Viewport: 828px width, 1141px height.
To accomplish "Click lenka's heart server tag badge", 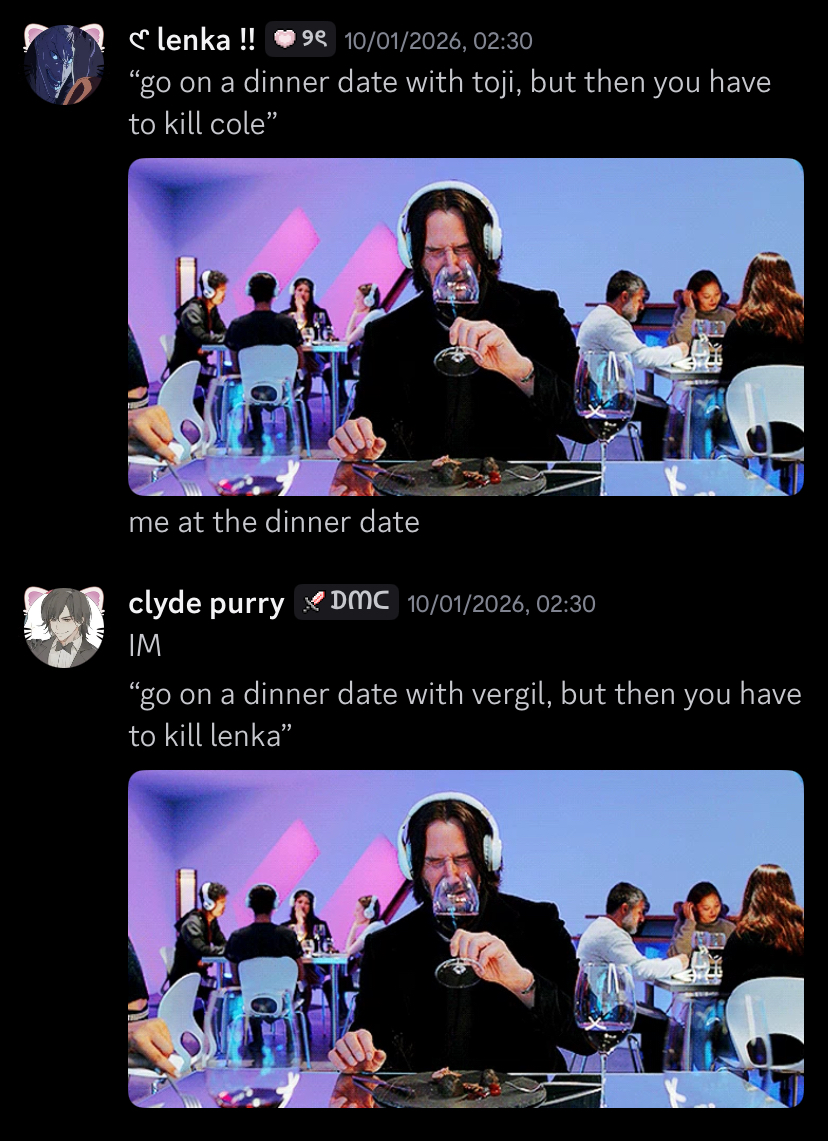I will (x=300, y=39).
